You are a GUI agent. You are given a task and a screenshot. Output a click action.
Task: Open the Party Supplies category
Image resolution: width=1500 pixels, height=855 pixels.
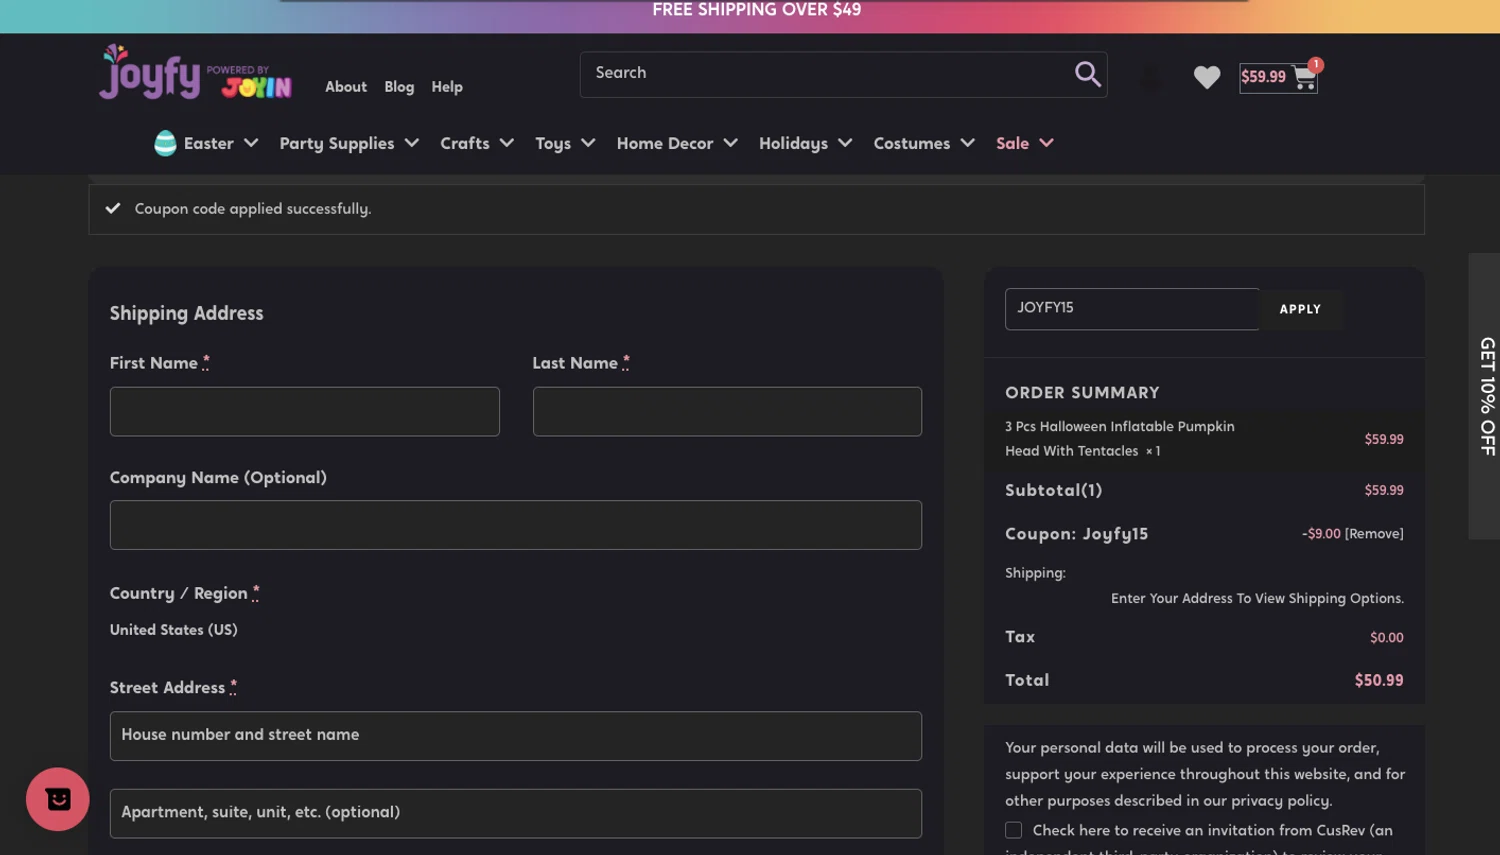click(336, 143)
